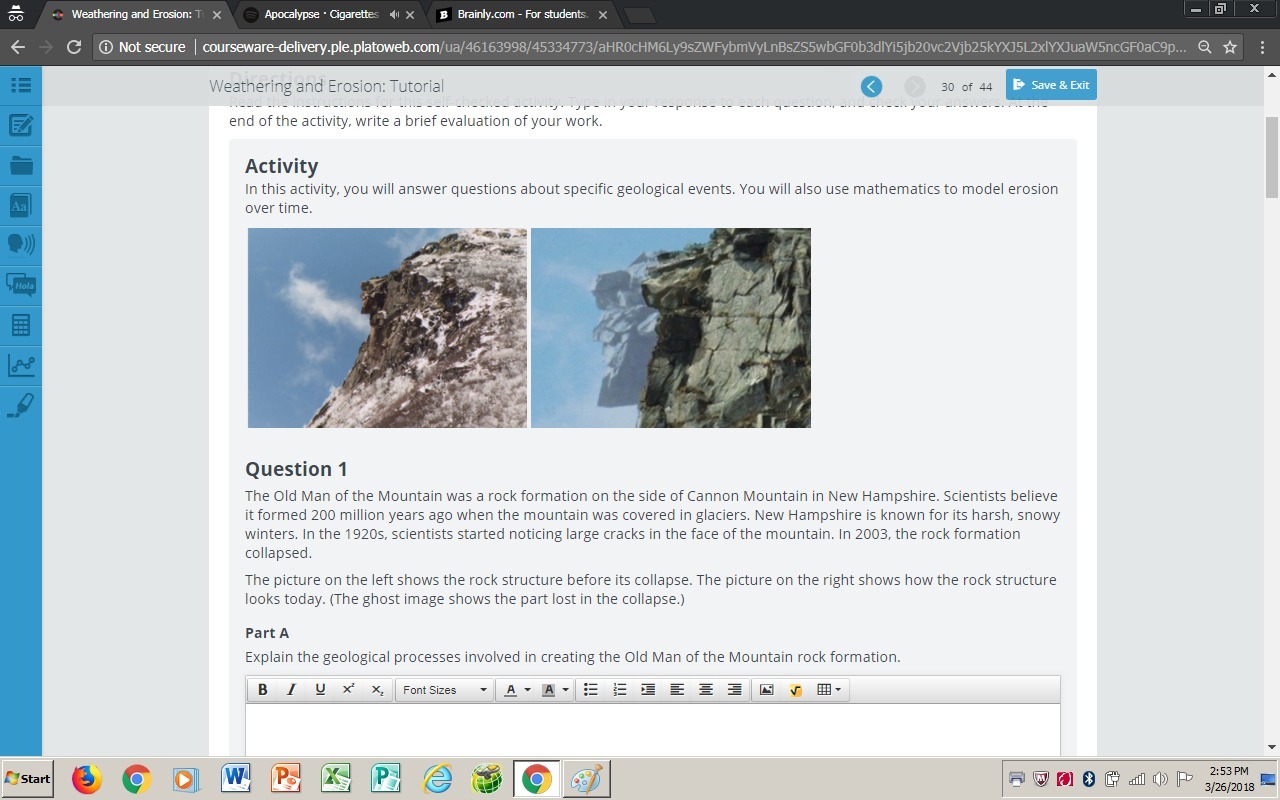Click inside the Part A answer box
1280x800 pixels.
[x=653, y=731]
